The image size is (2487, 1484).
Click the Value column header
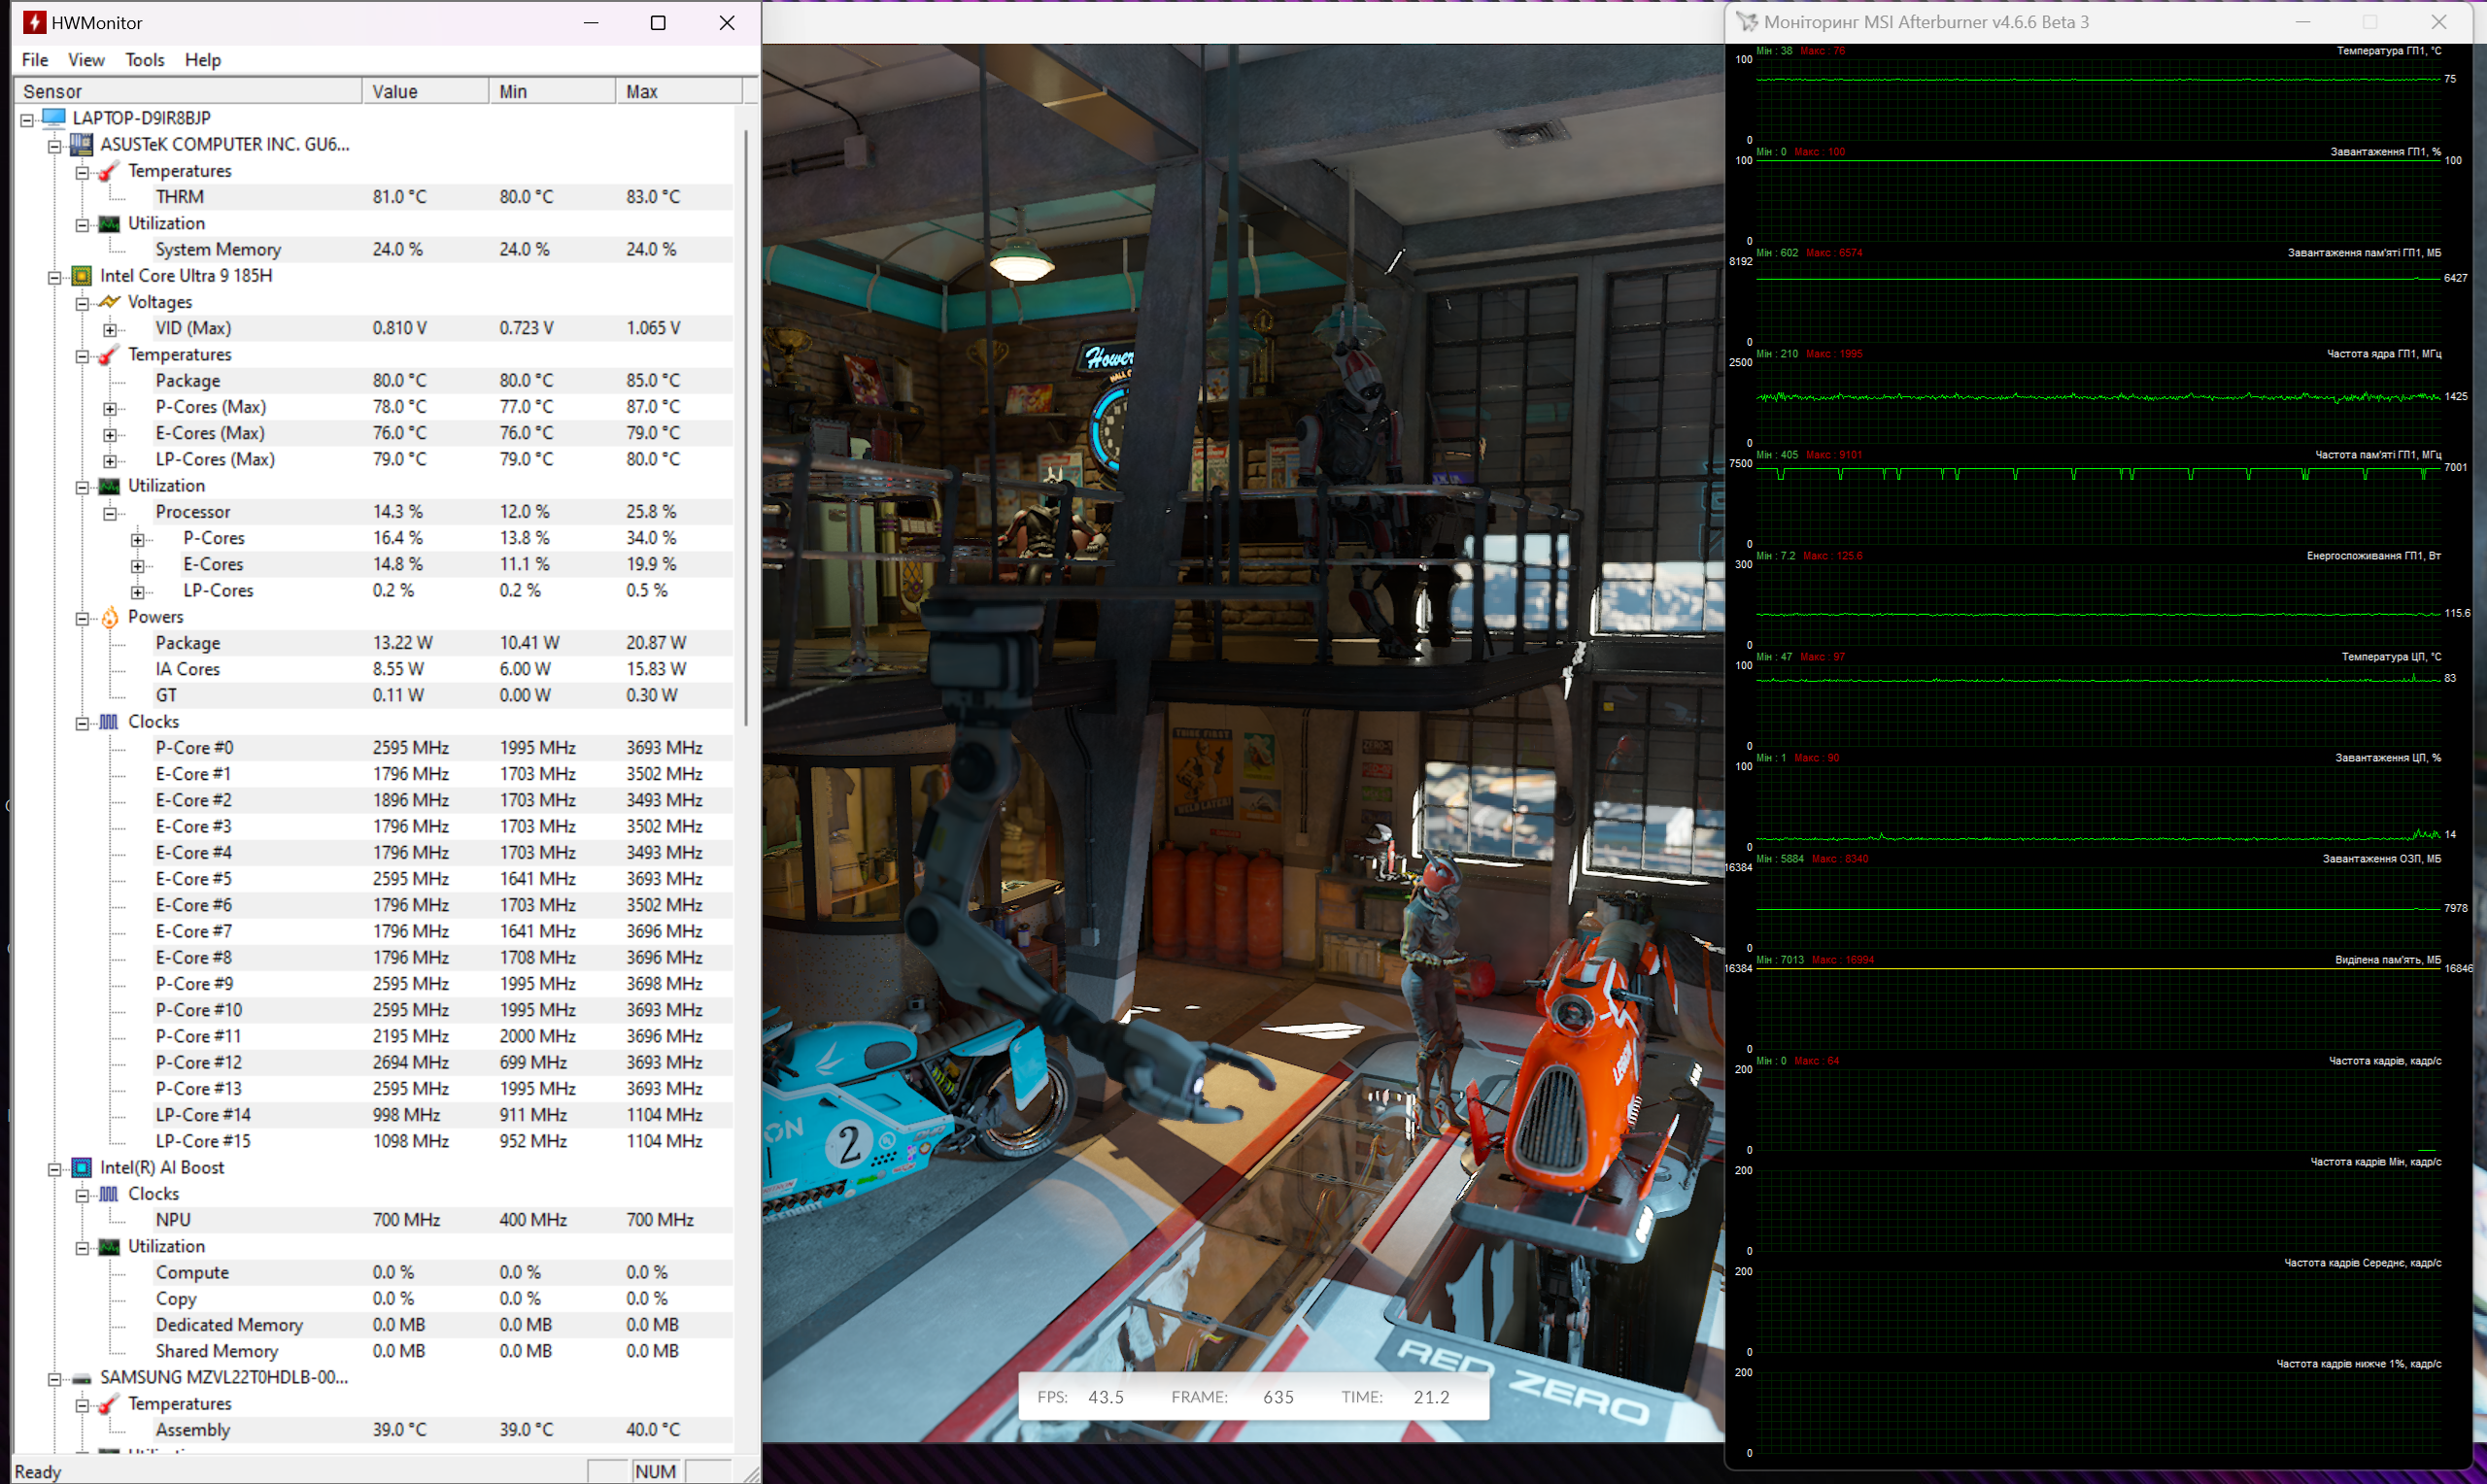[425, 91]
